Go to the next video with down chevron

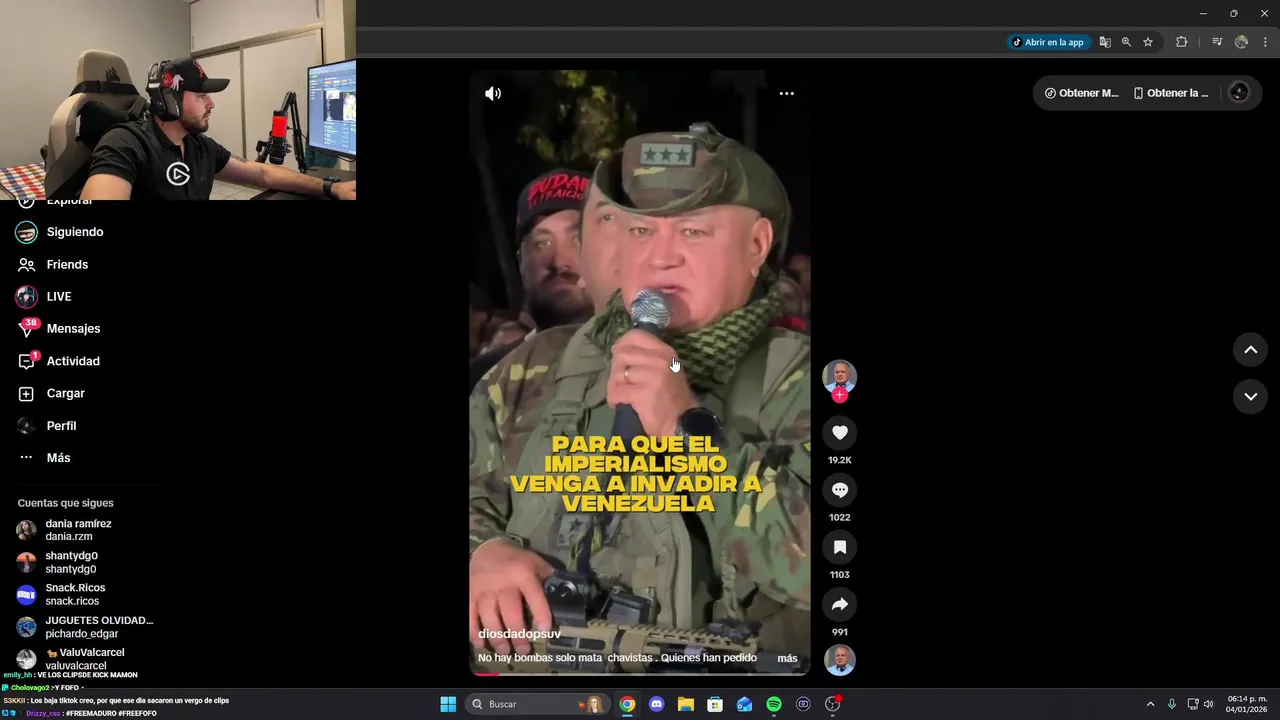[1250, 396]
